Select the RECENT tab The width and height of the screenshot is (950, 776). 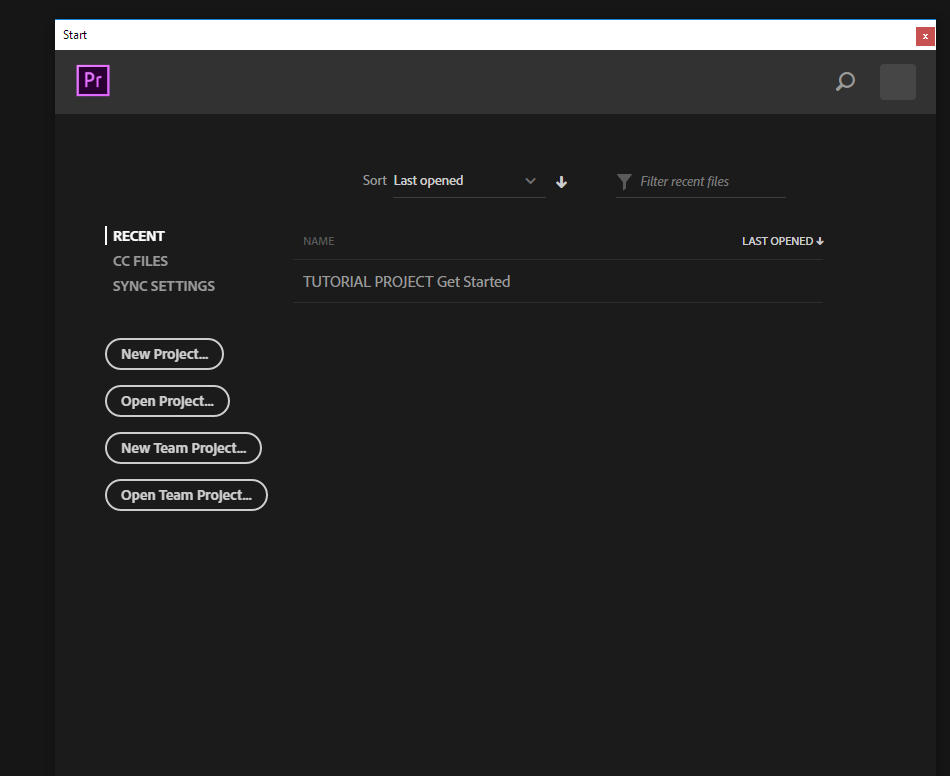pos(139,236)
